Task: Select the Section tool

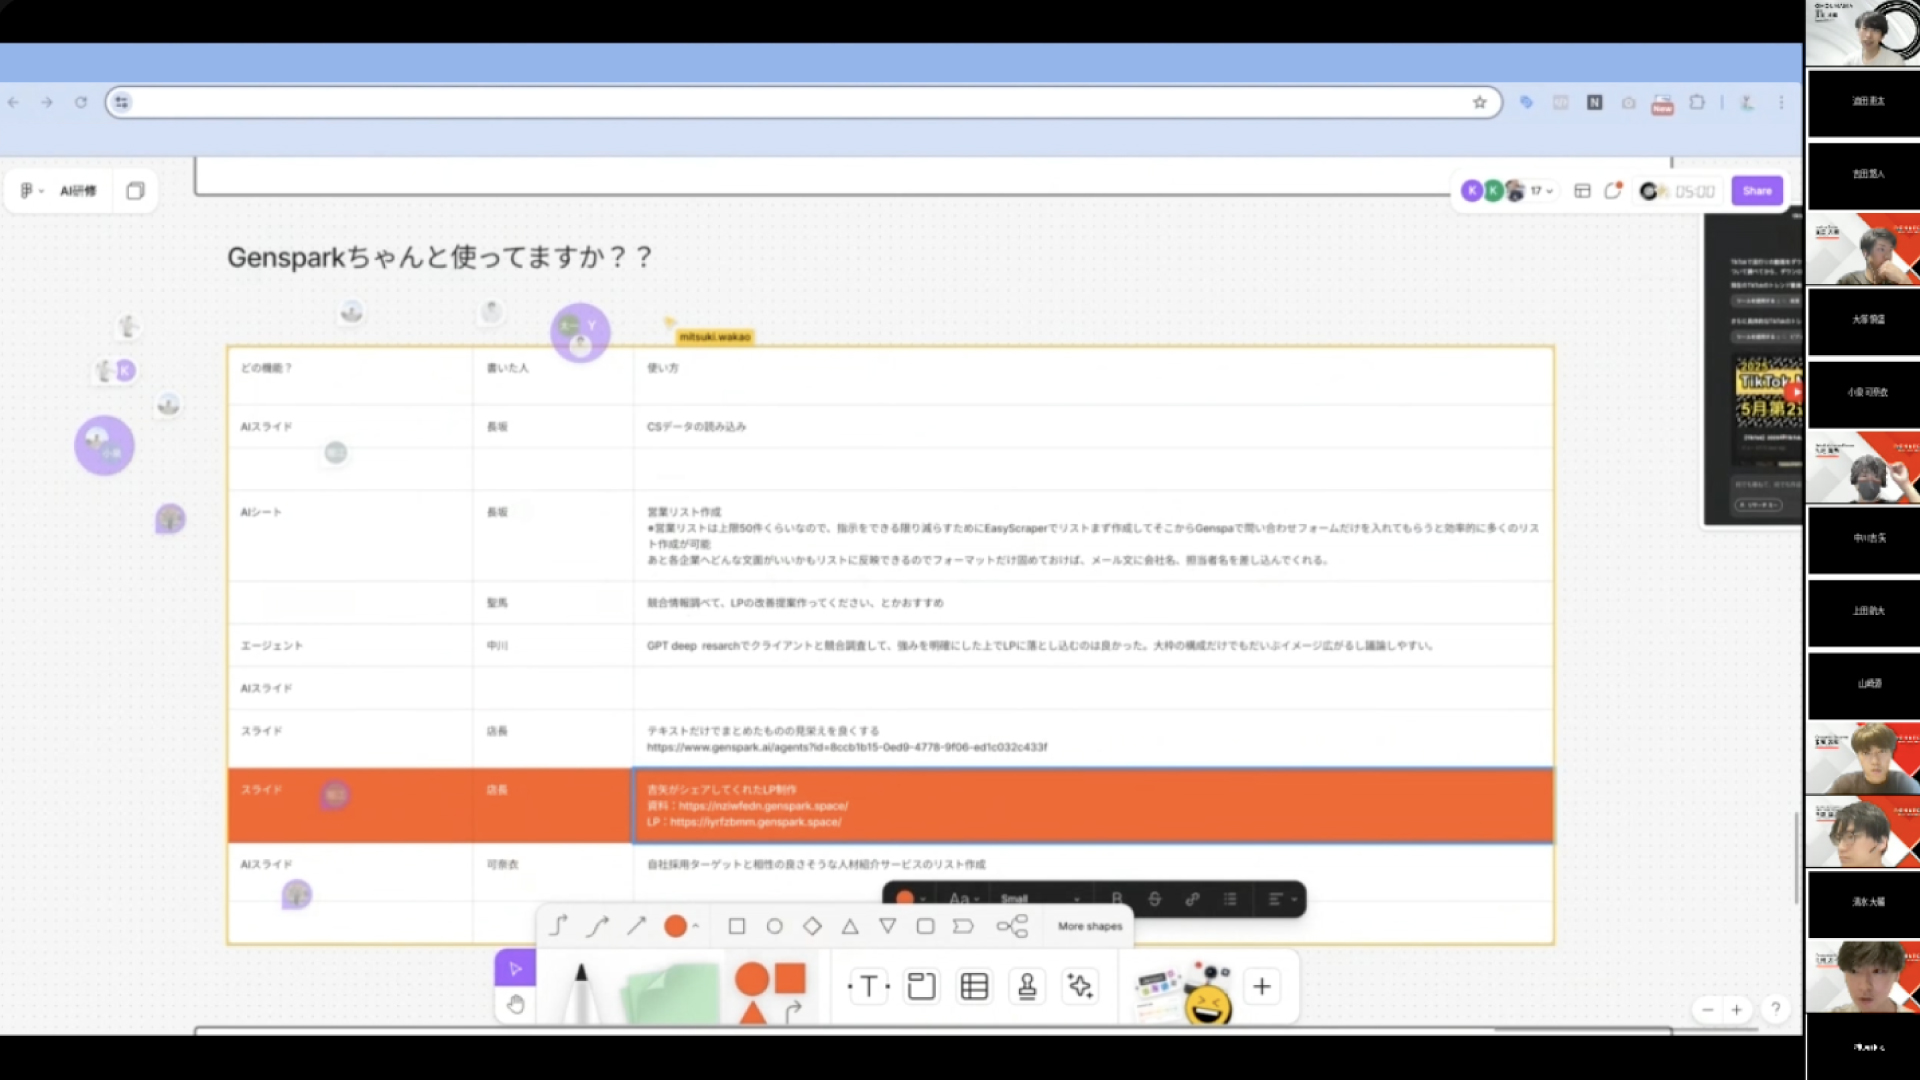Action: click(921, 987)
